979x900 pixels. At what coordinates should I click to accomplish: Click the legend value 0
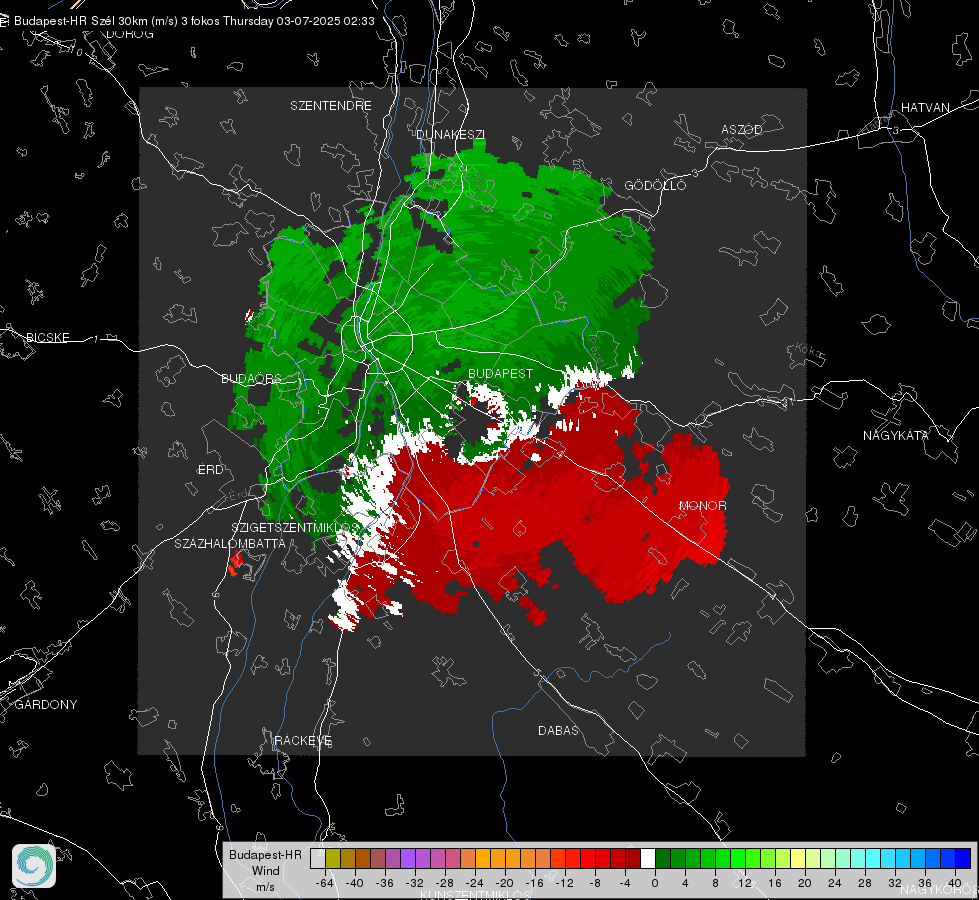click(x=654, y=883)
